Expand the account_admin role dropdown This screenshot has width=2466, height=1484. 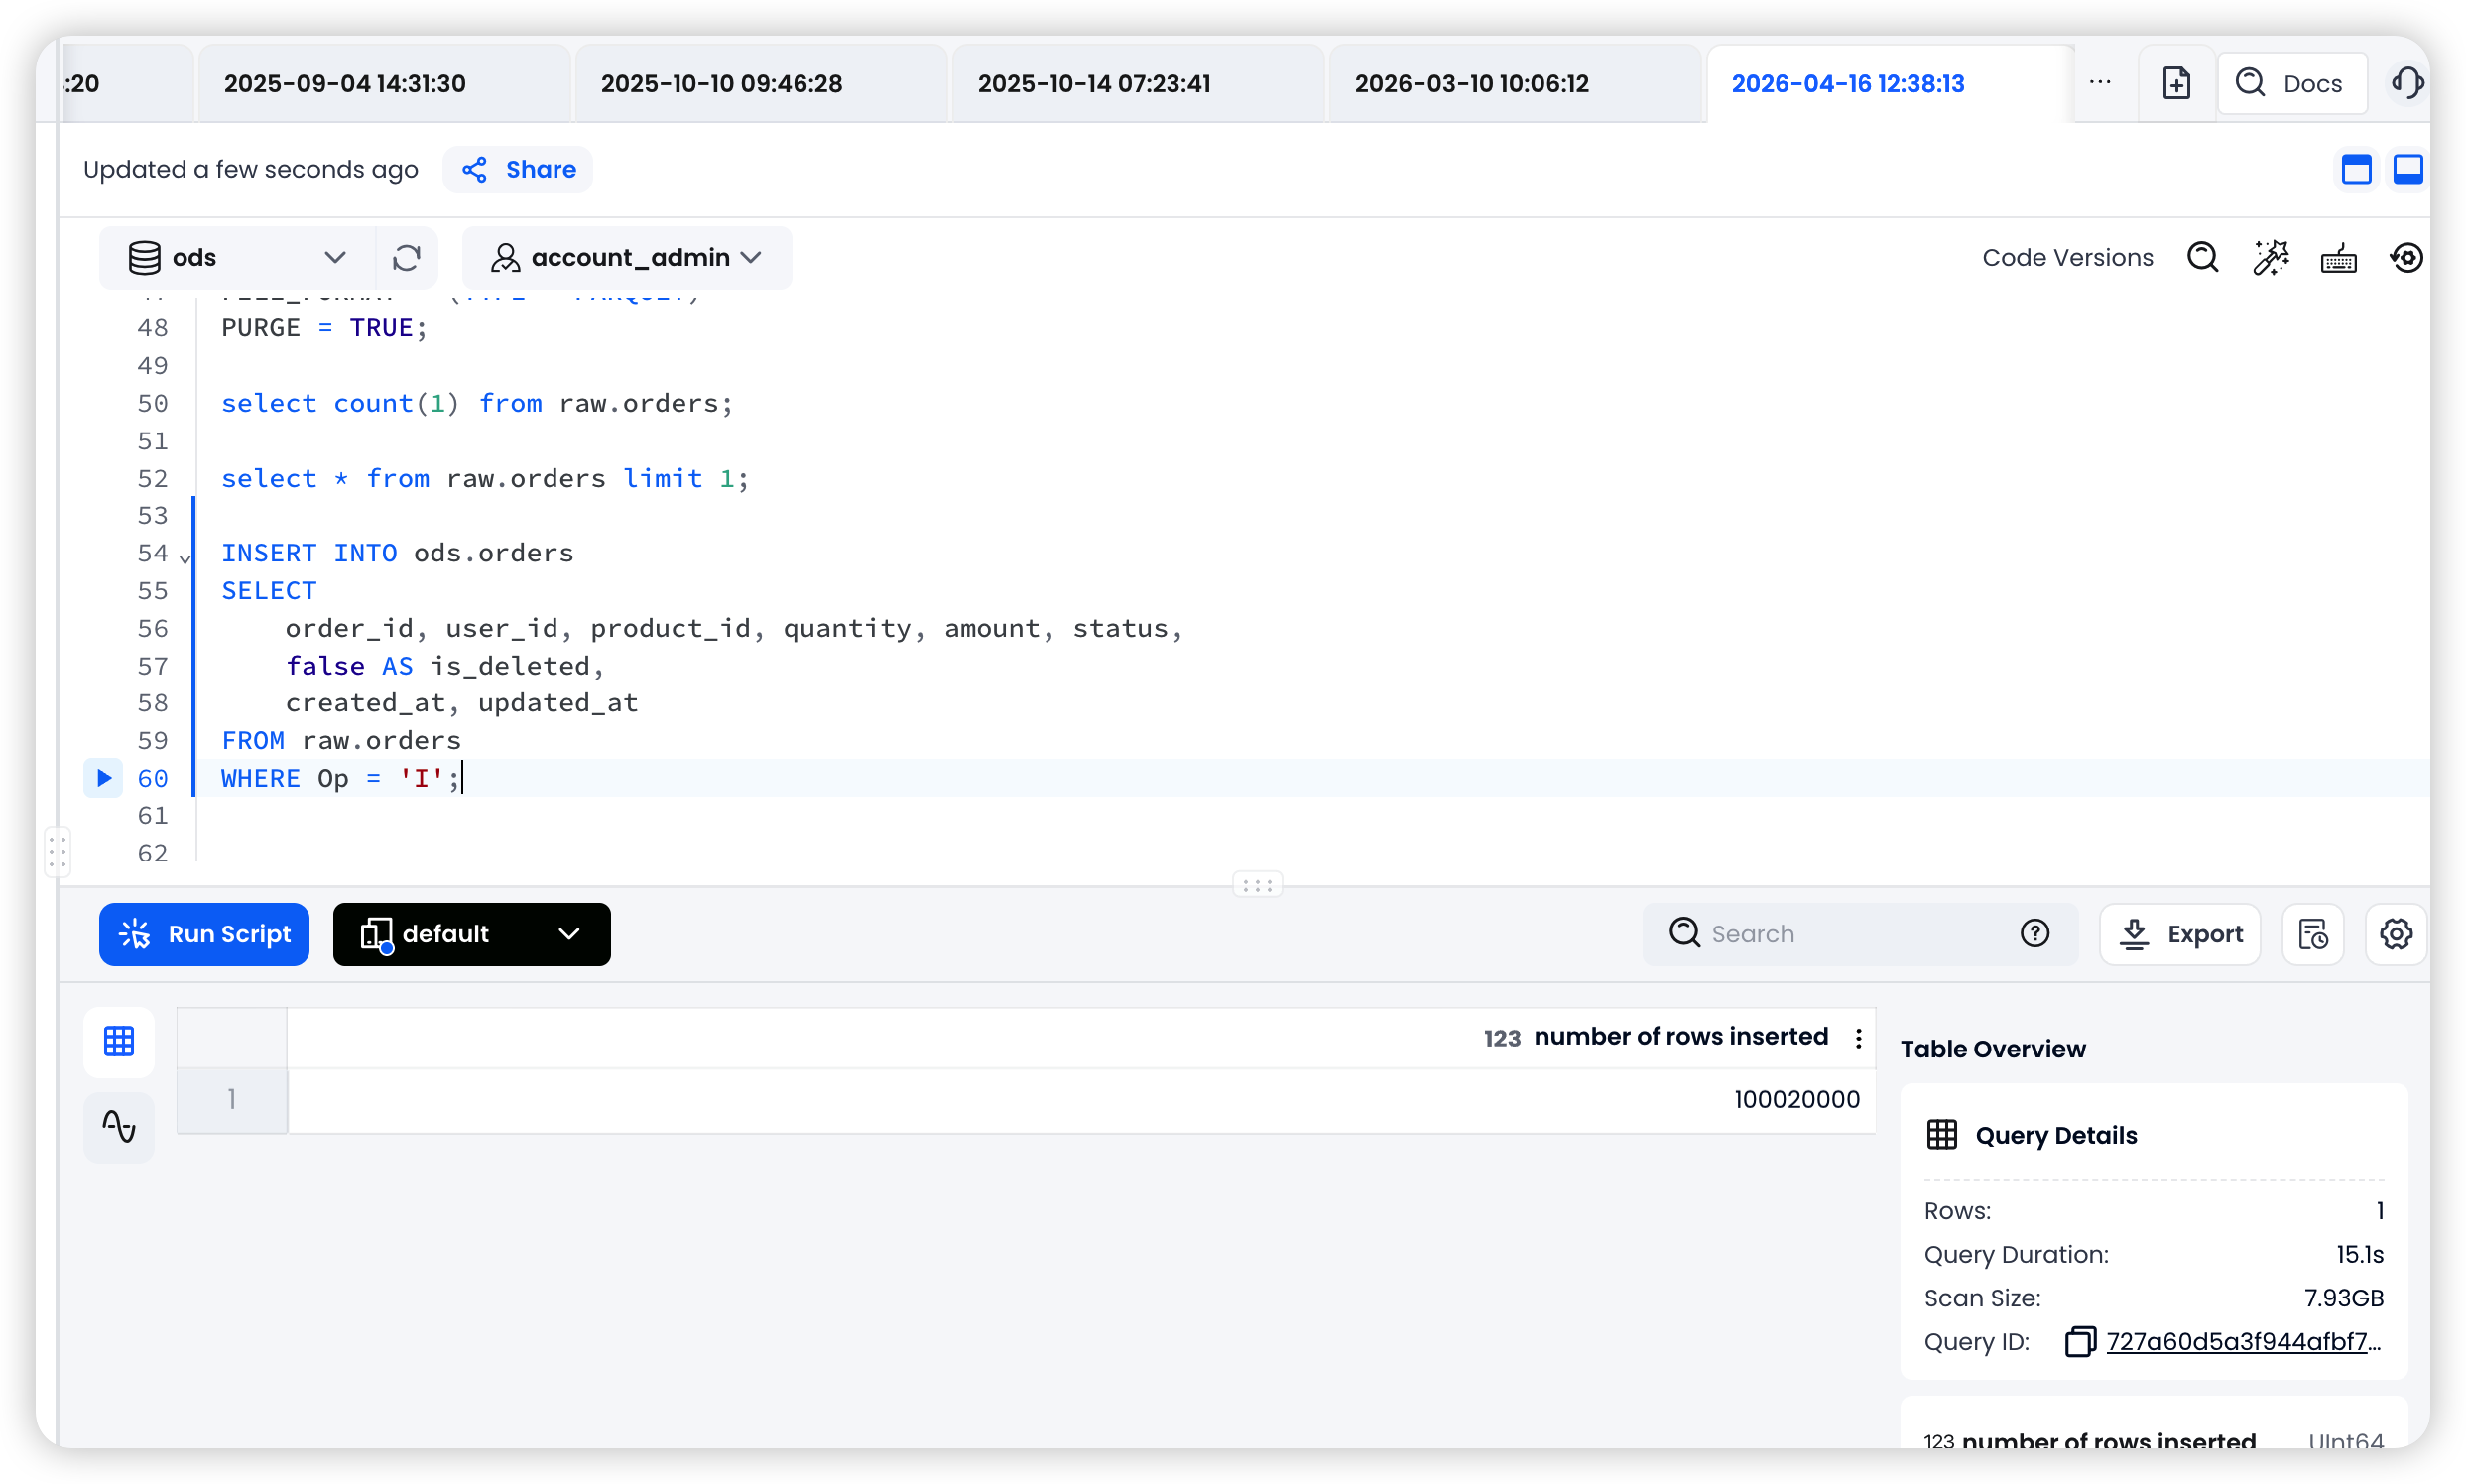pyautogui.click(x=627, y=258)
